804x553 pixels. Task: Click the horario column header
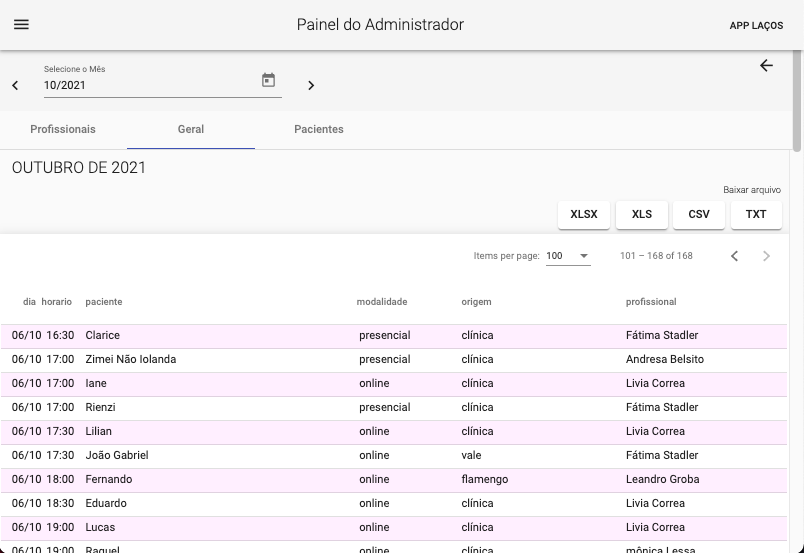click(x=56, y=302)
